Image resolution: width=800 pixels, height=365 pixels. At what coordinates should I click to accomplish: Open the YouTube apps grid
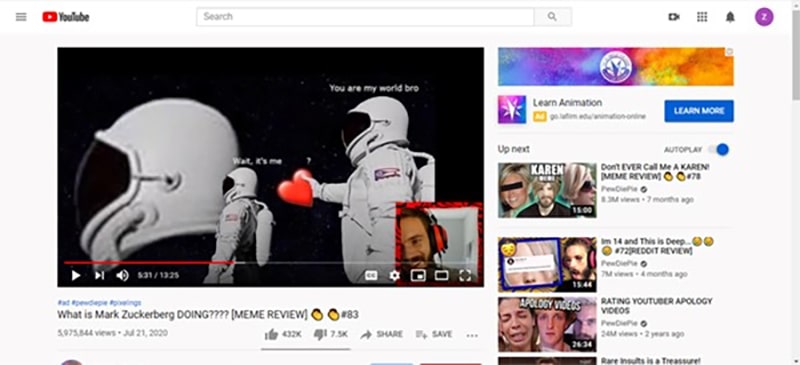[x=702, y=17]
